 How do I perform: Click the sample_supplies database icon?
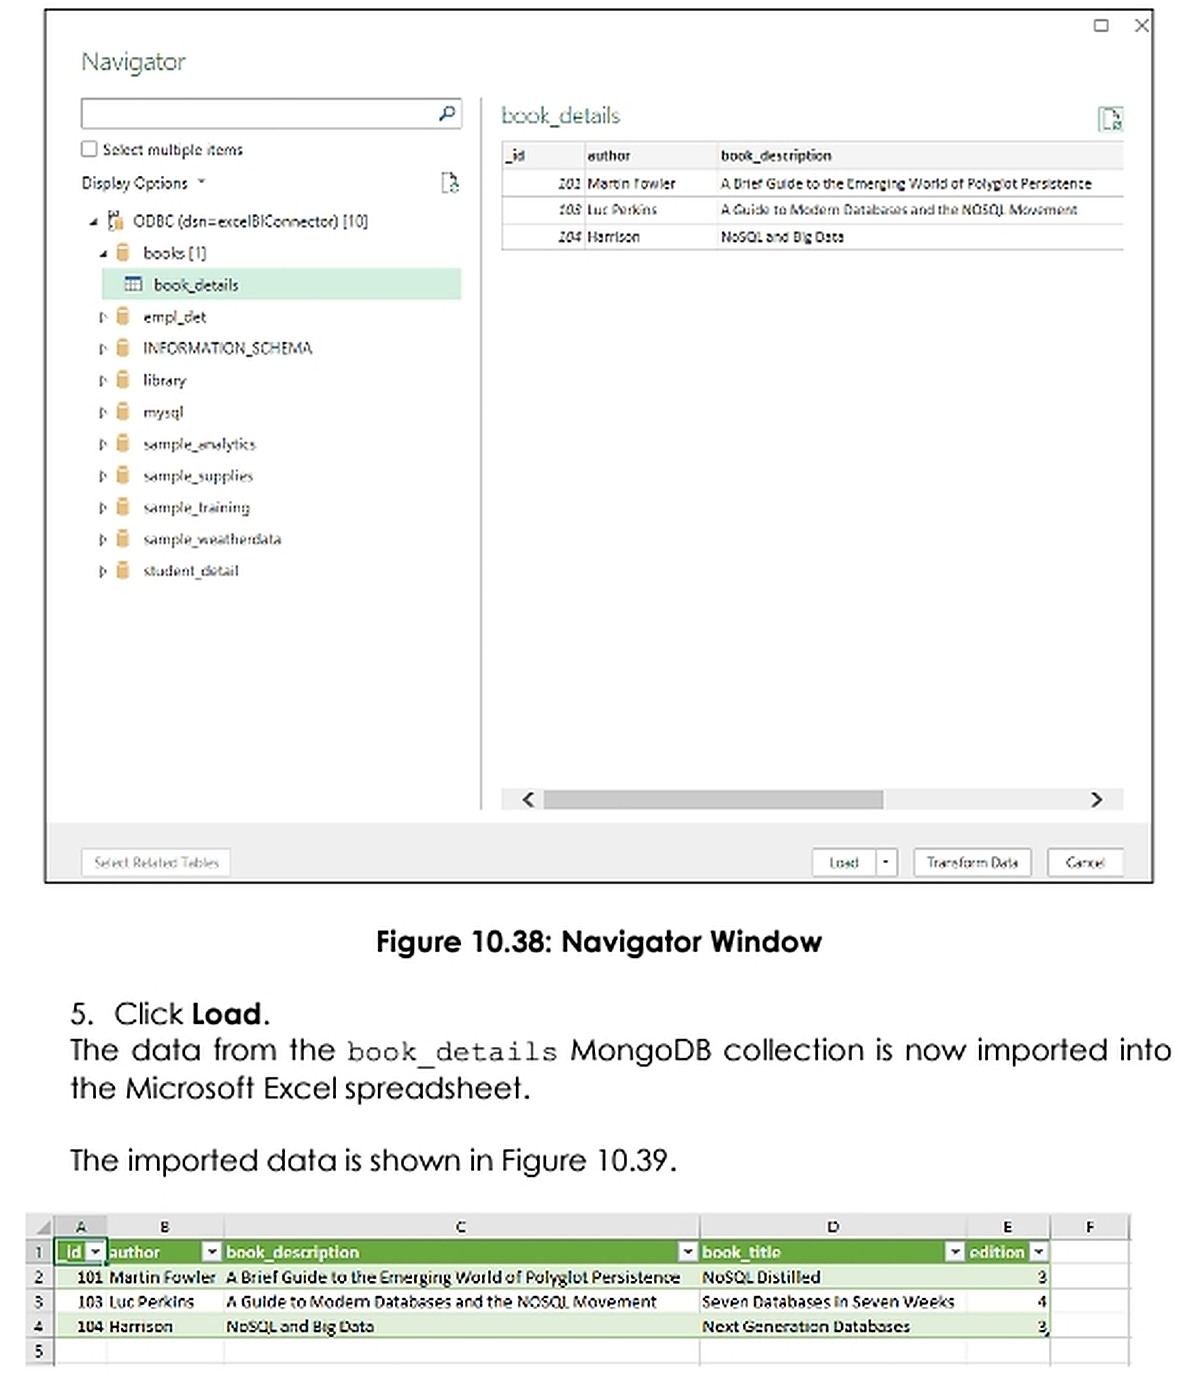click(123, 475)
